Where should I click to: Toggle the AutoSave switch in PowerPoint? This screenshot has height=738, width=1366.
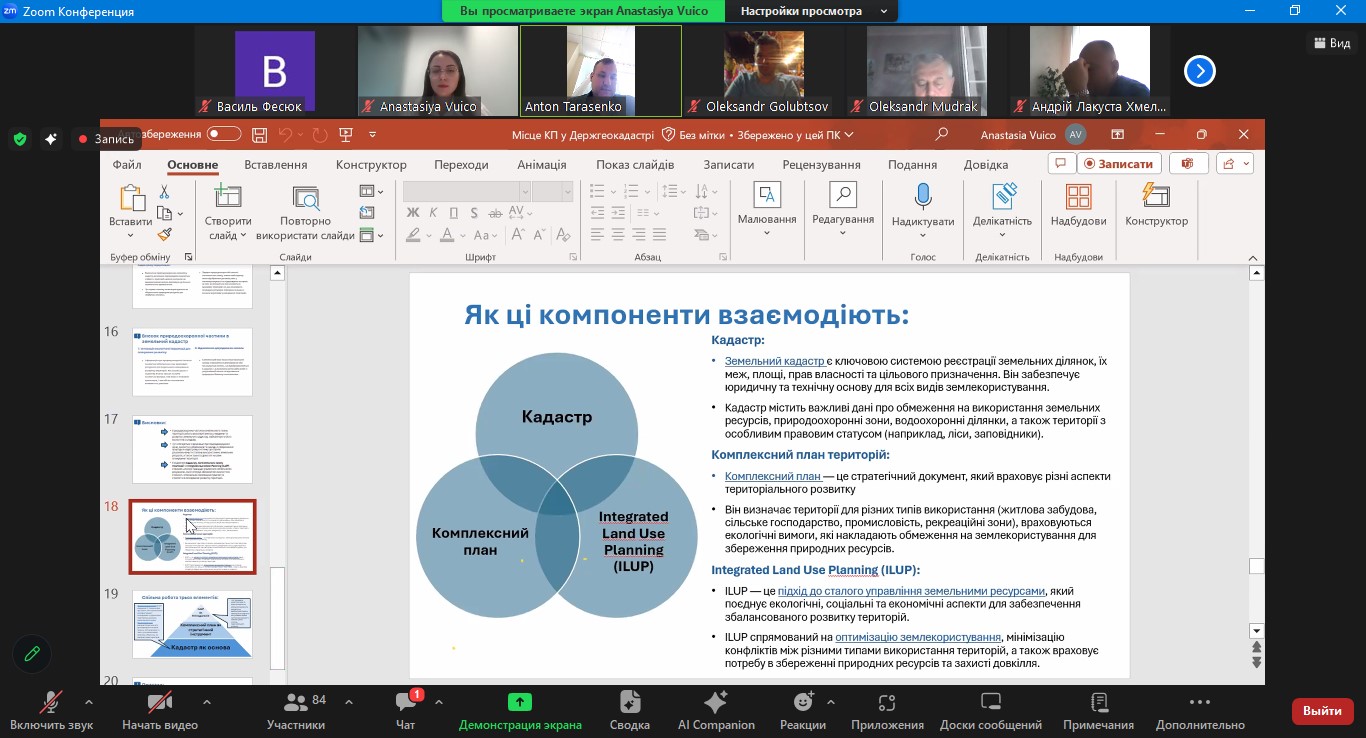click(x=224, y=134)
